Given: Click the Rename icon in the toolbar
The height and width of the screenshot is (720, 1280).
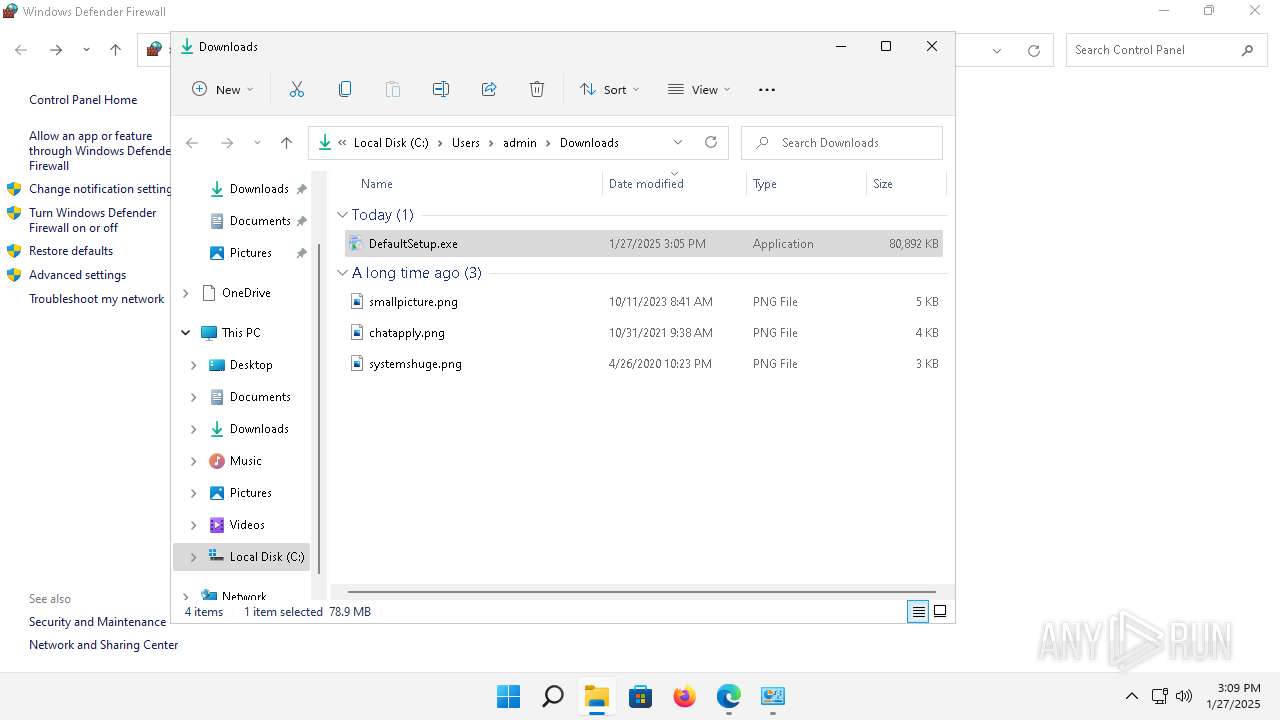Looking at the screenshot, I should [441, 89].
